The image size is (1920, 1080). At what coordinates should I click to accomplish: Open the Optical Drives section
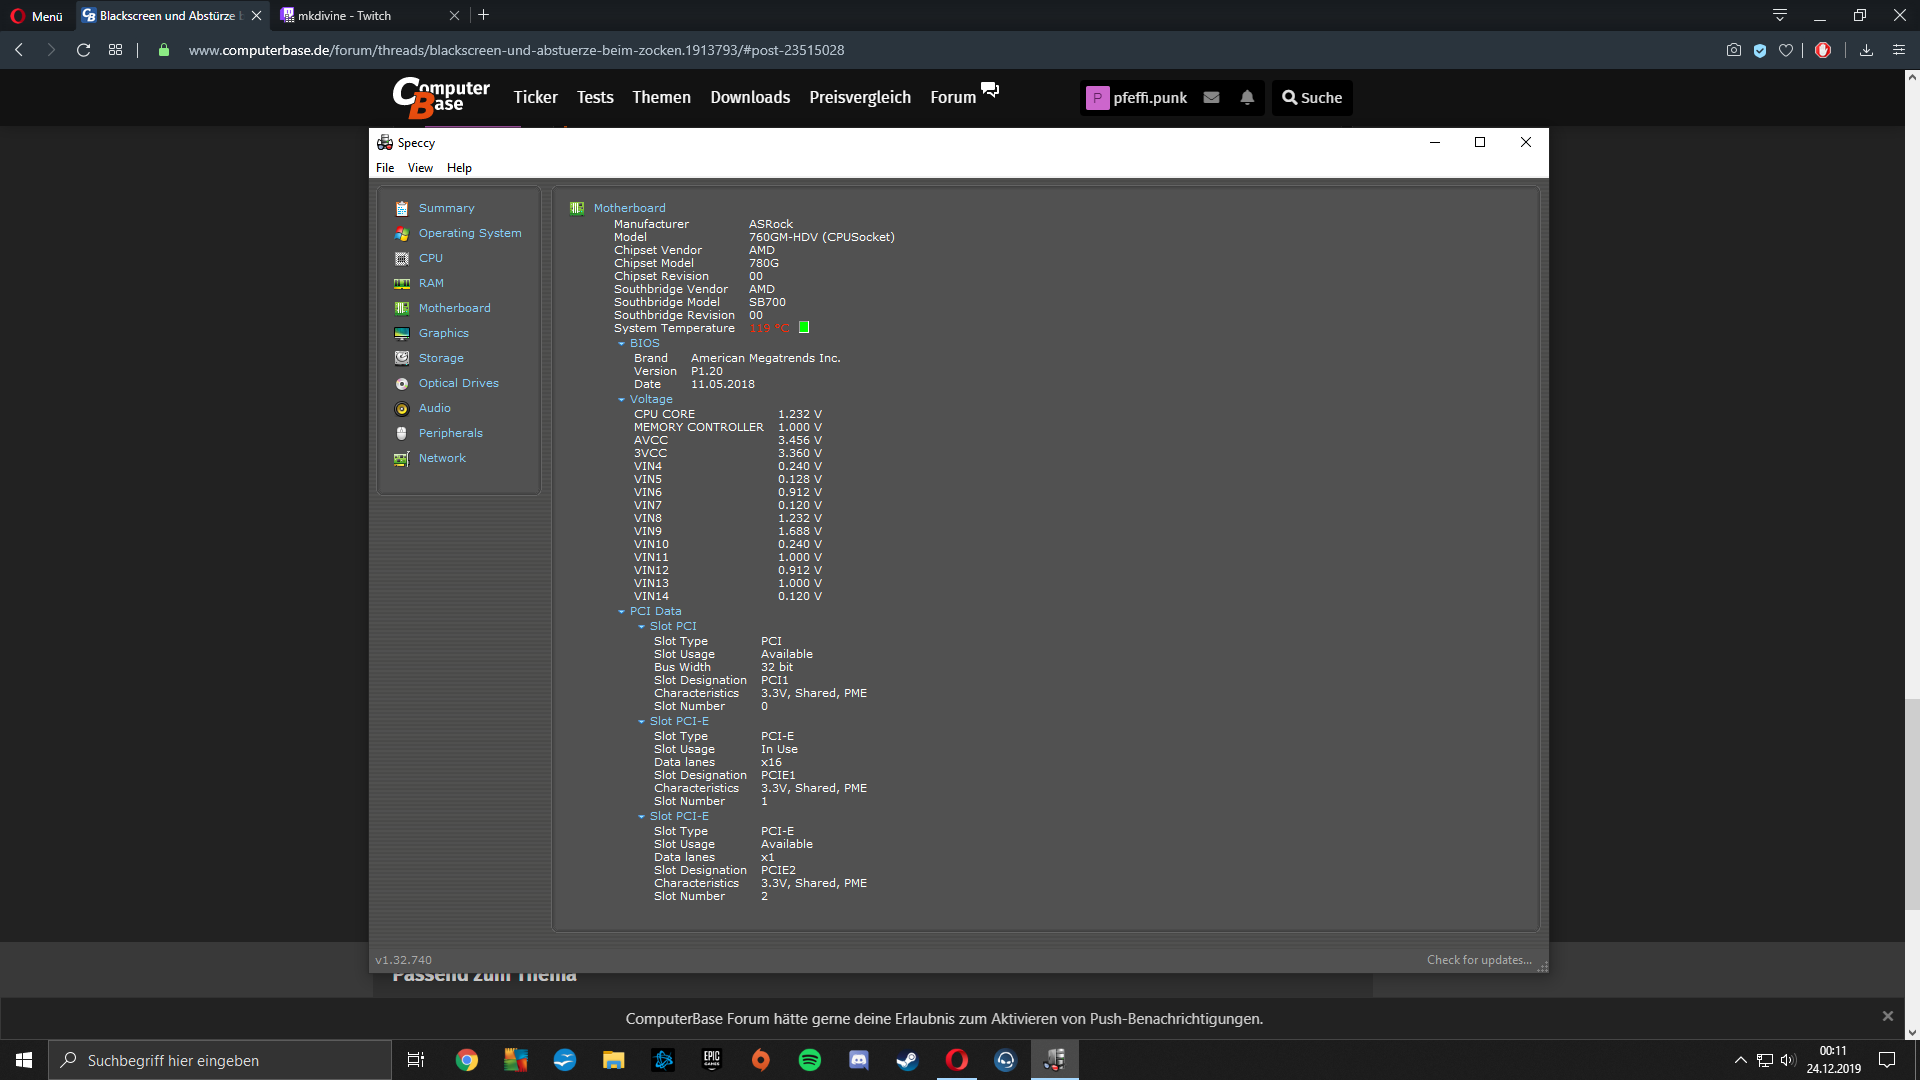click(x=458, y=383)
